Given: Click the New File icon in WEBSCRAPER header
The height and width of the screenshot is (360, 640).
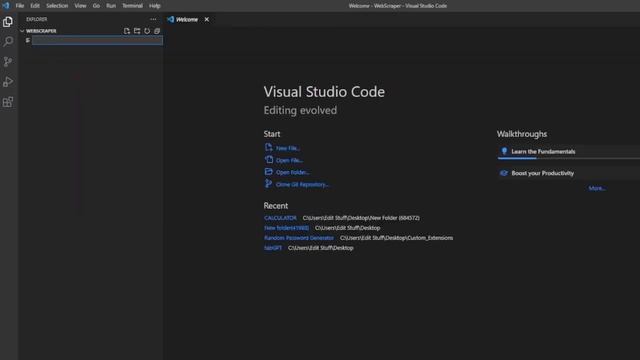Looking at the screenshot, I should point(127,31).
